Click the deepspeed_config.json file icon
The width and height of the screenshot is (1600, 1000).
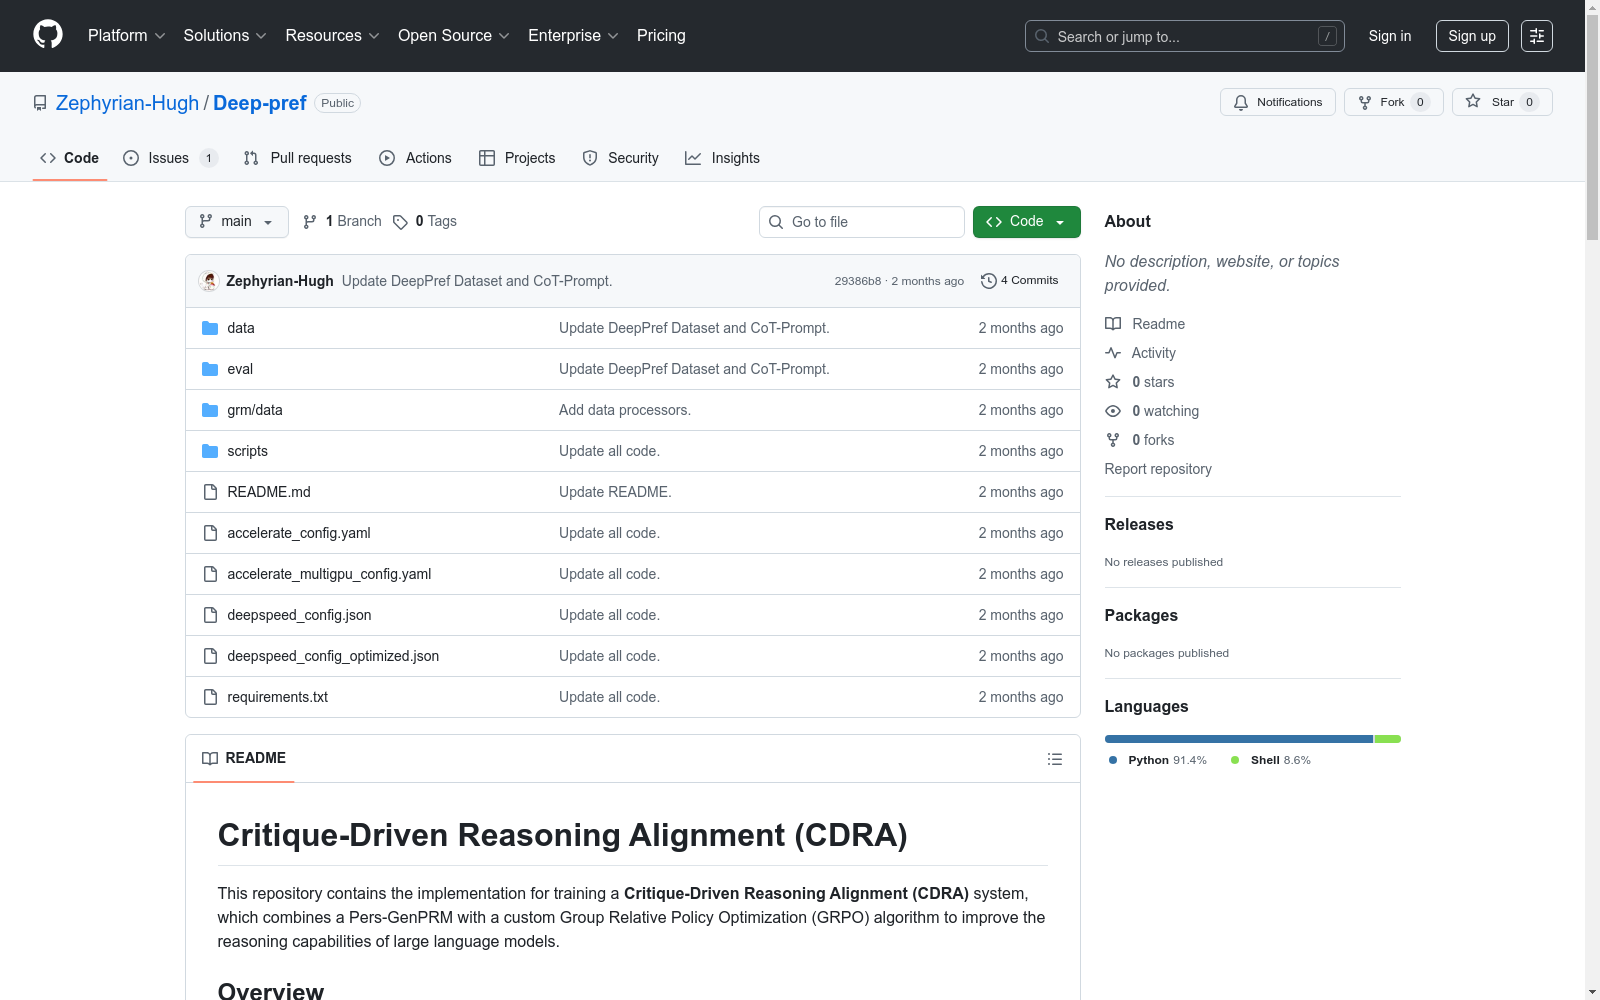coord(210,615)
